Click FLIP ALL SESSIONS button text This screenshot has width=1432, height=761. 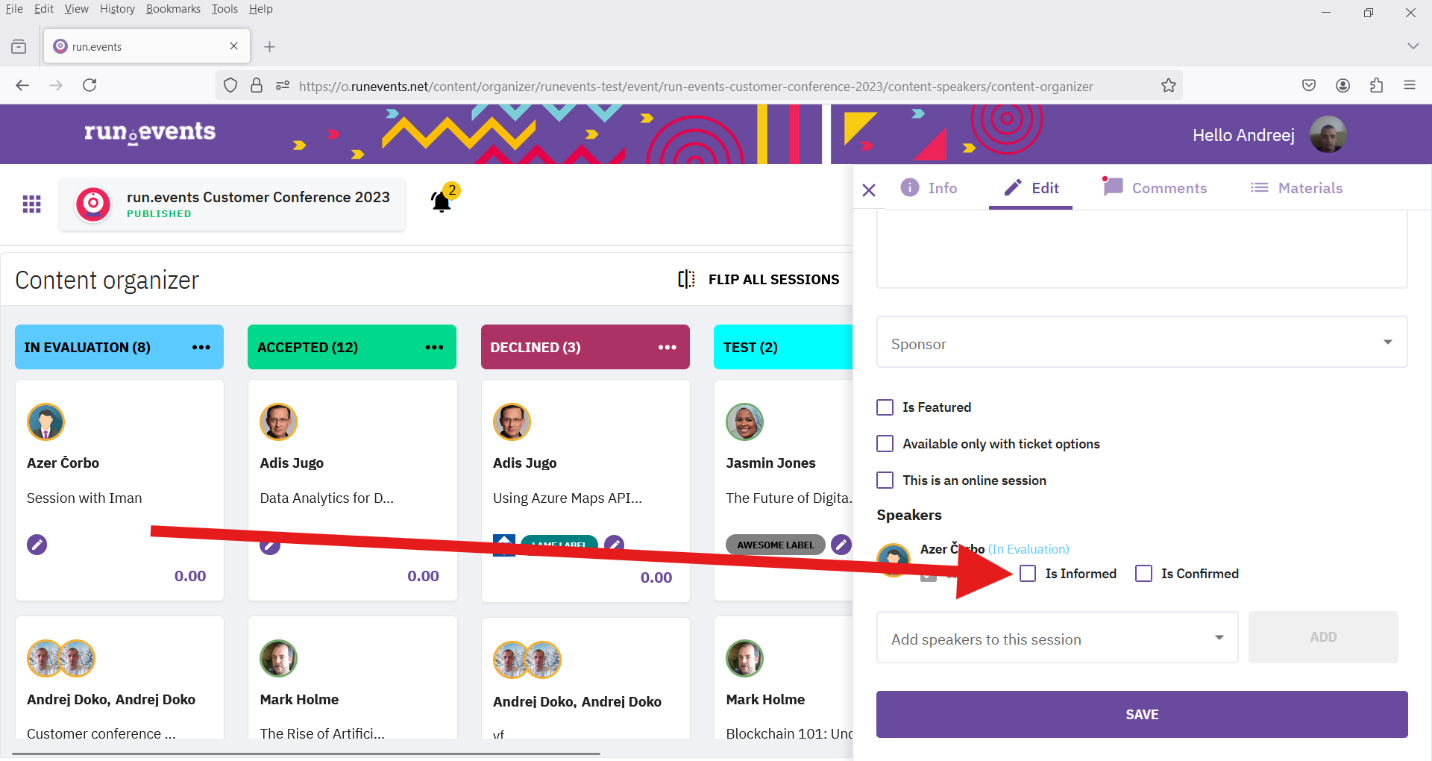click(774, 279)
